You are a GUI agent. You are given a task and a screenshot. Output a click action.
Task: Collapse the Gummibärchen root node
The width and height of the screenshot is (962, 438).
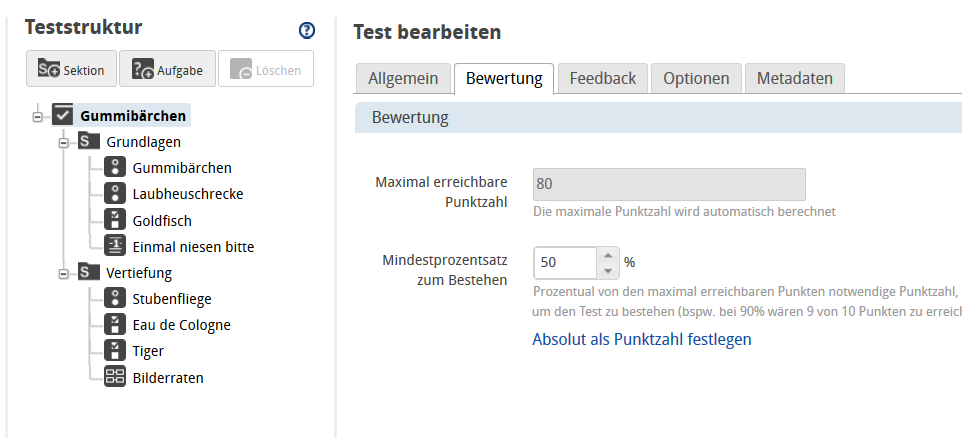[x=37, y=116]
